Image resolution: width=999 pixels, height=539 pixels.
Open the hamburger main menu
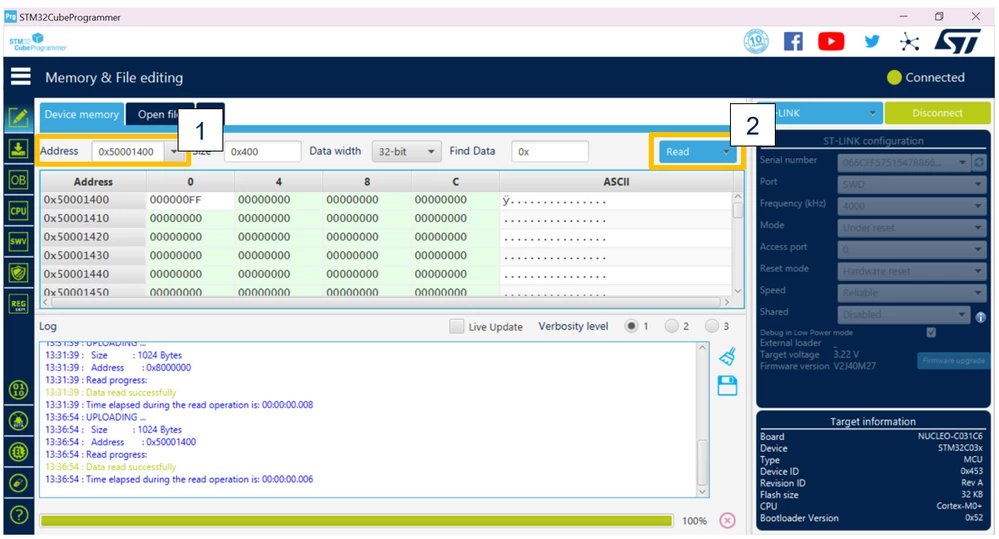click(20, 77)
